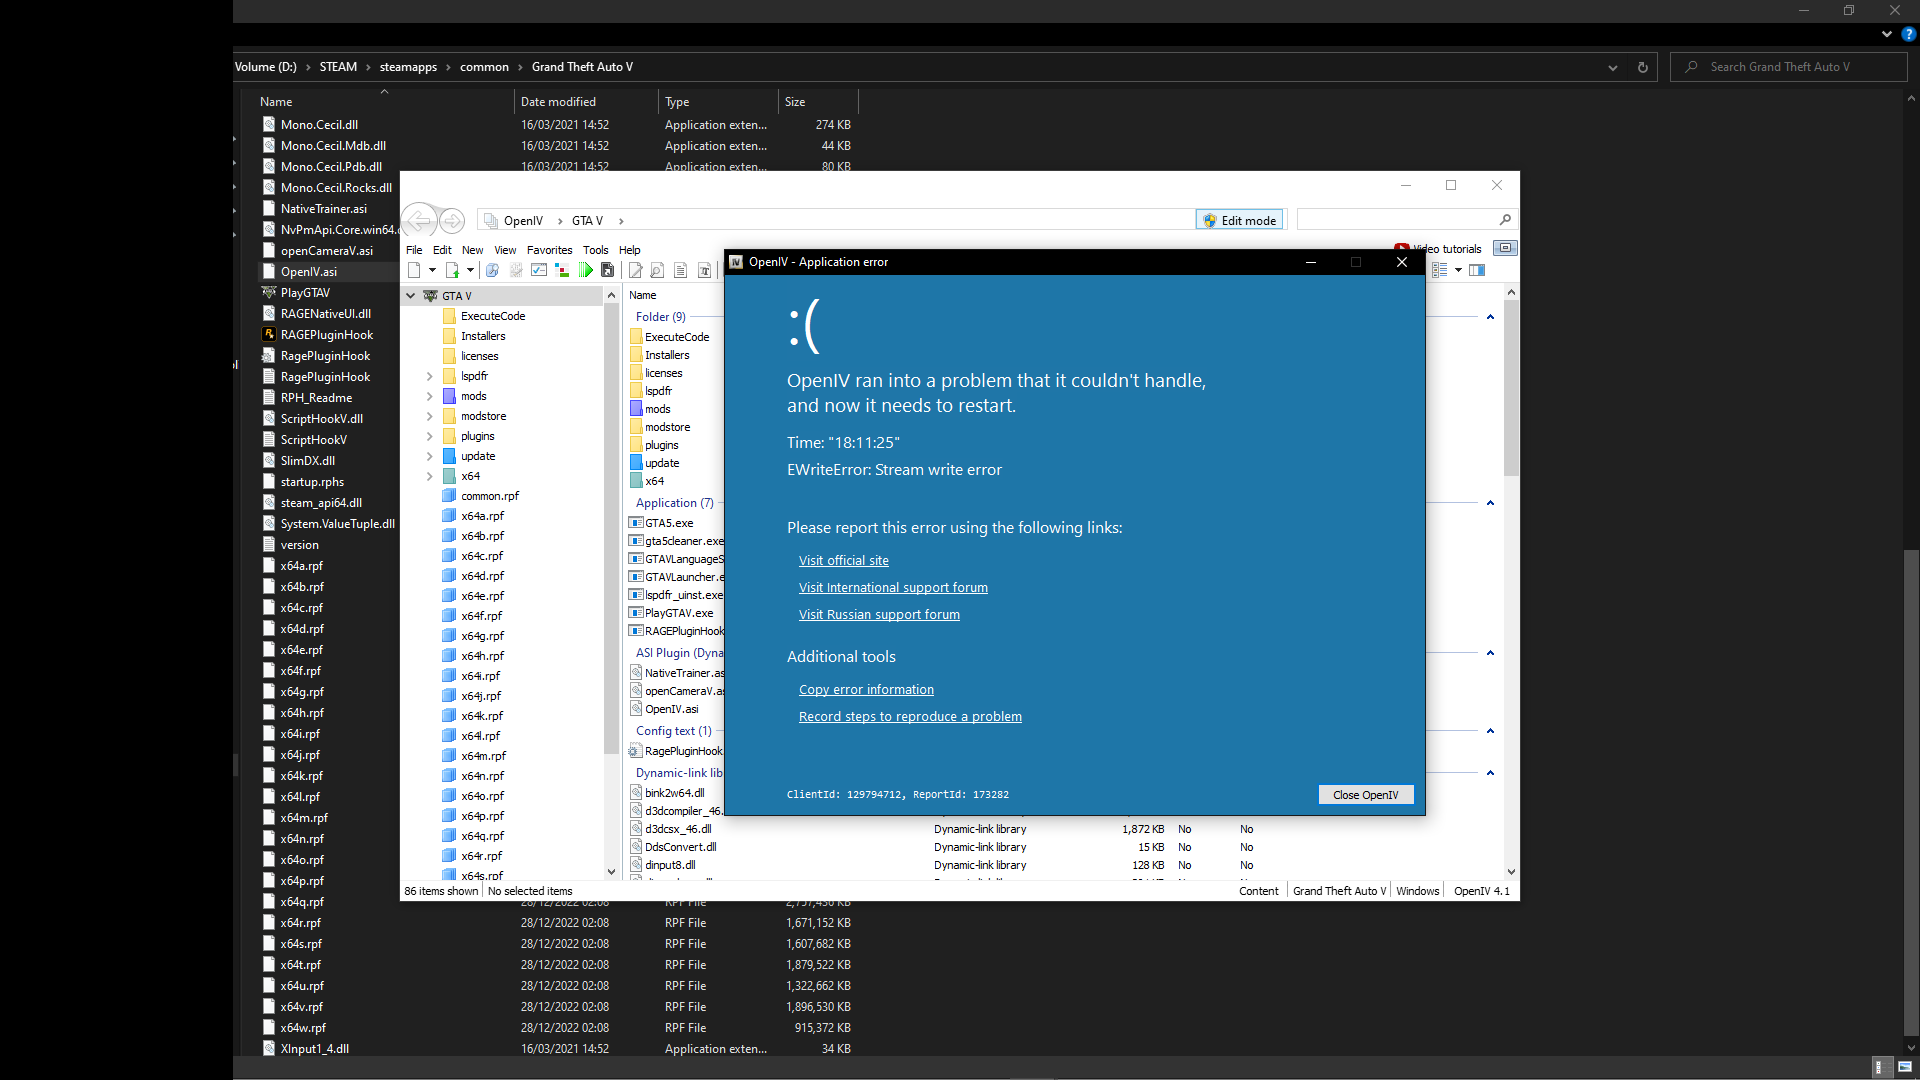This screenshot has height=1080, width=1920.
Task: Click Close OpenIV button
Action: point(1365,795)
